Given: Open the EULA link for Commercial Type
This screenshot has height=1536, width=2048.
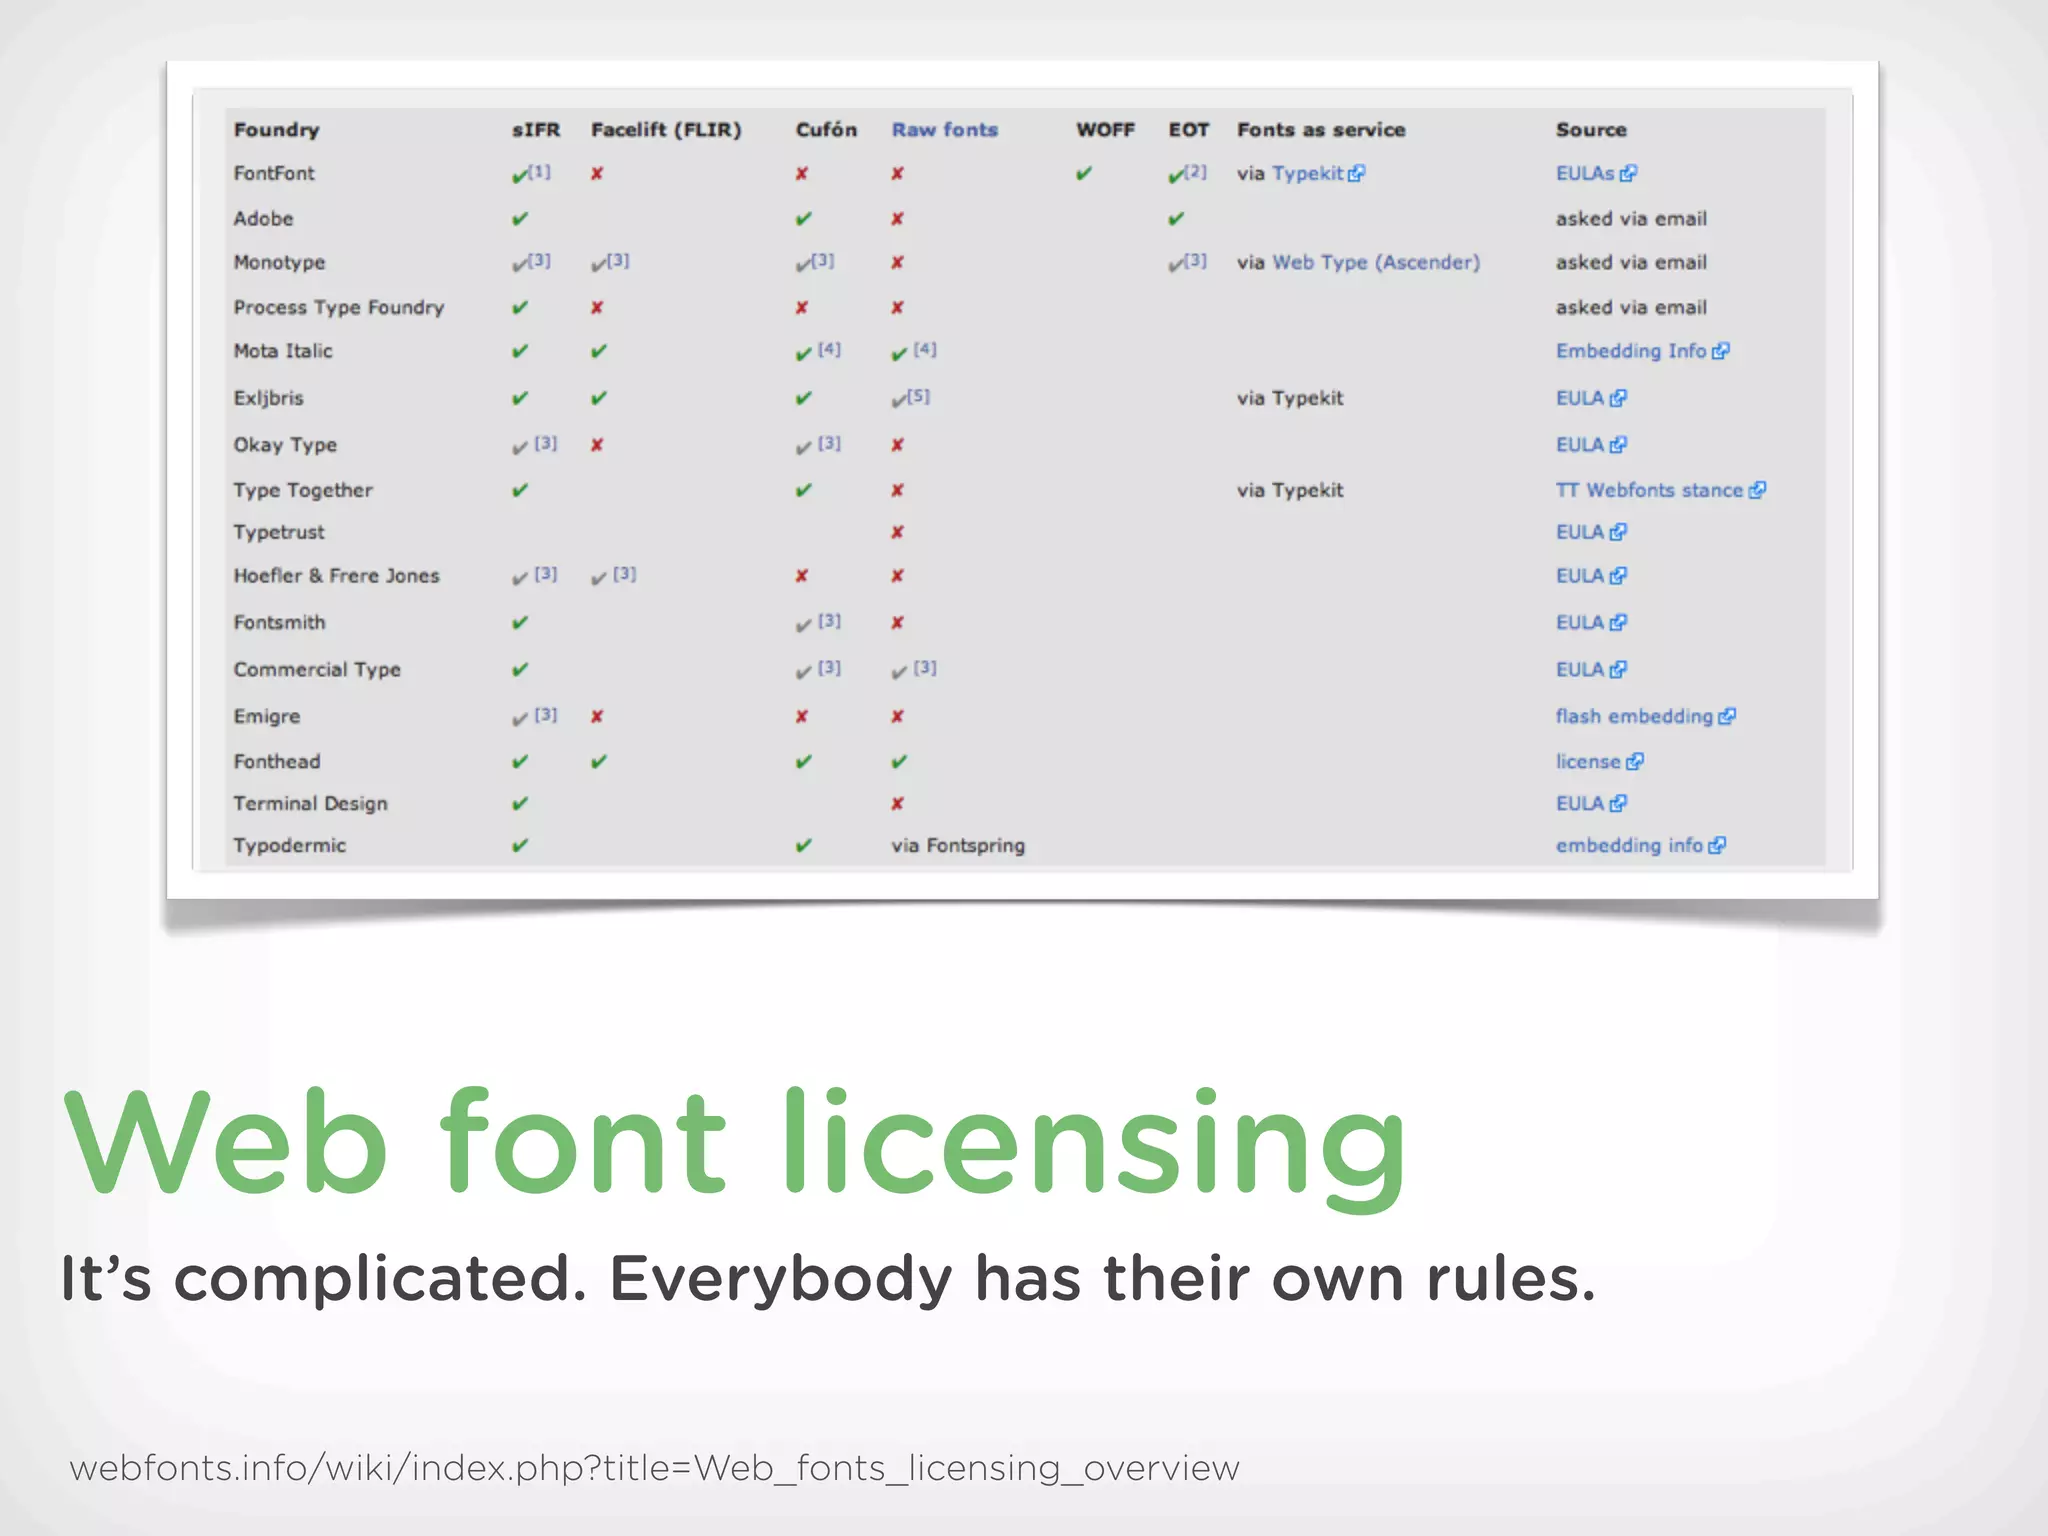Looking at the screenshot, I should coord(1580,670).
